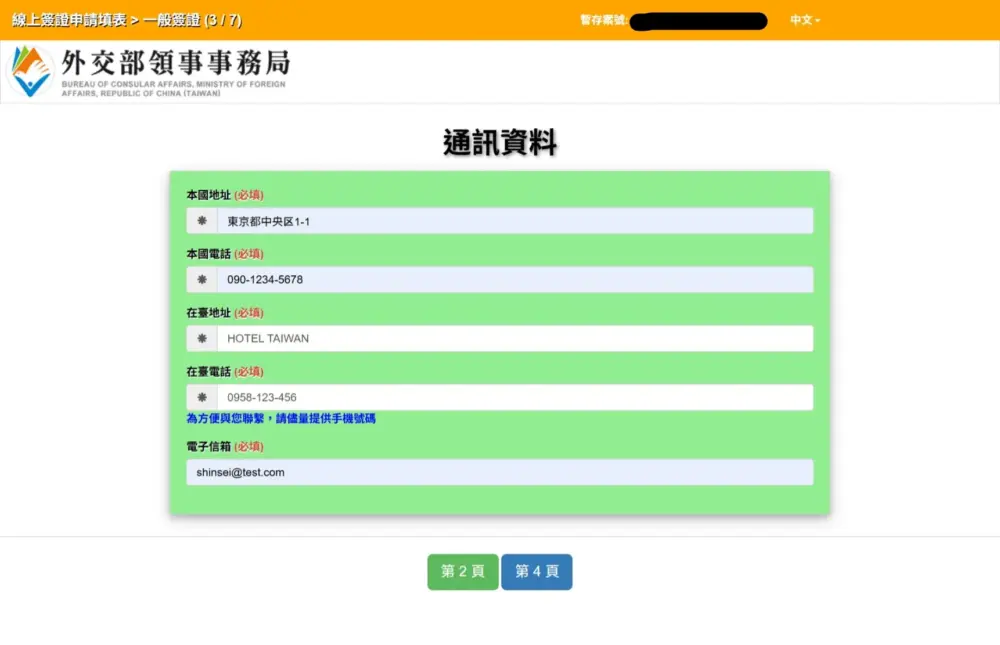Click the 通訊資料 page heading
1000x645 pixels.
point(500,143)
